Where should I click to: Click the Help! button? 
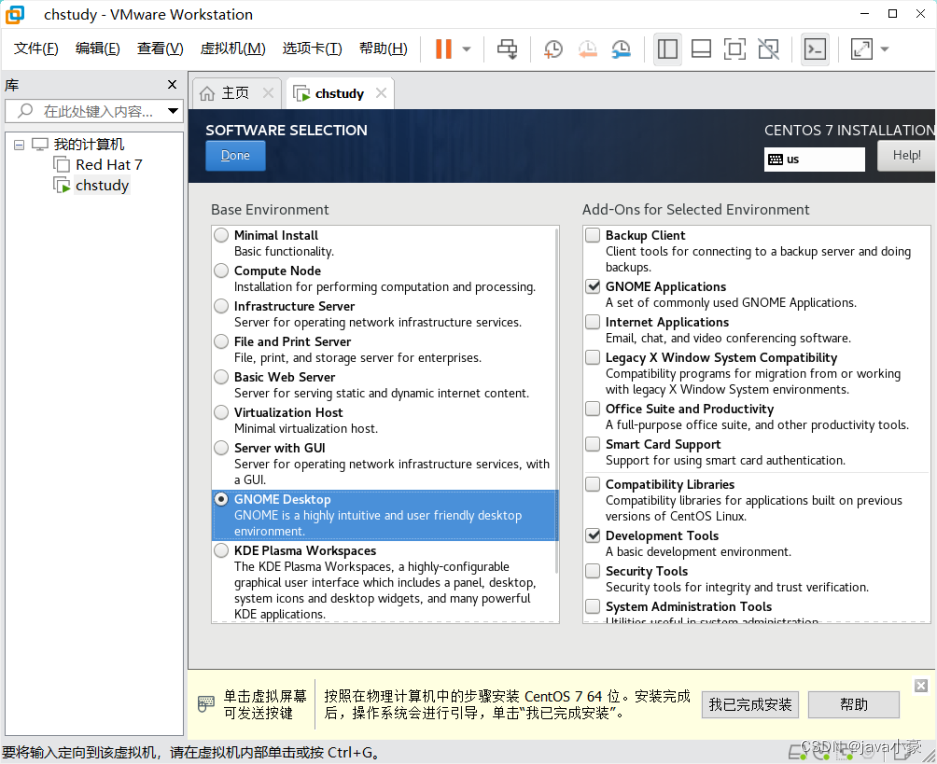(x=906, y=155)
